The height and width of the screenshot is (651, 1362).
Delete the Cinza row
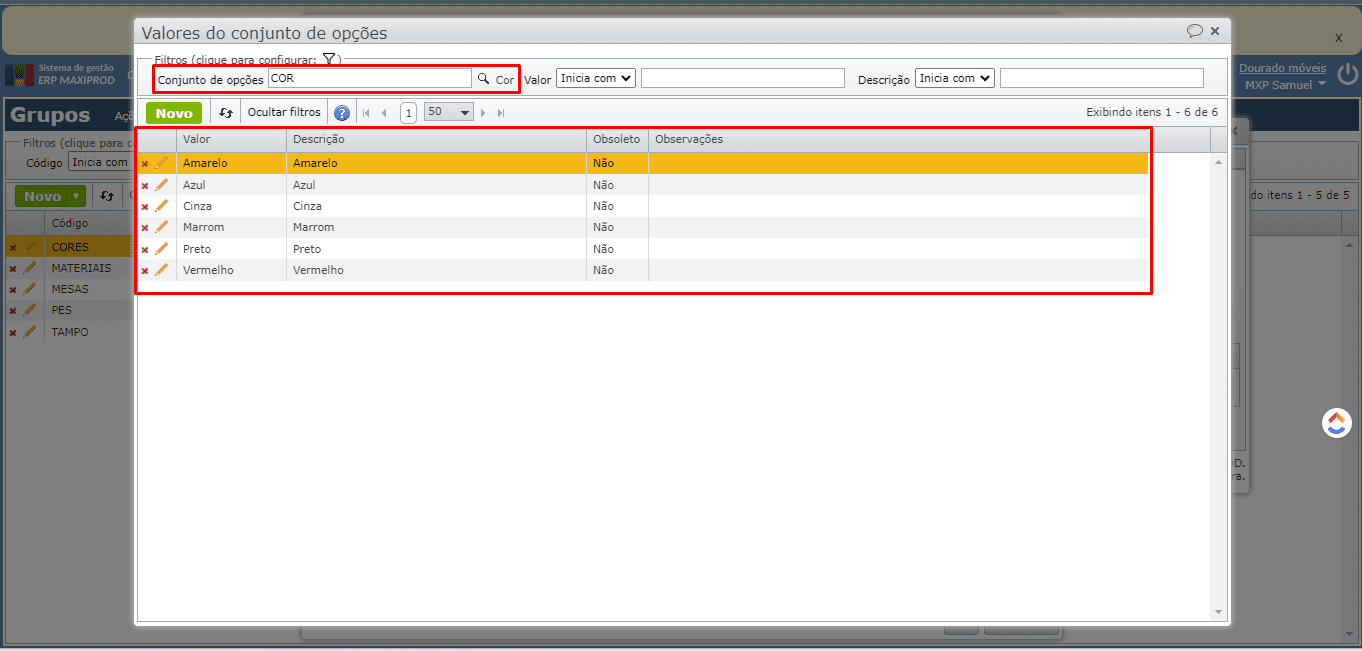coord(145,207)
